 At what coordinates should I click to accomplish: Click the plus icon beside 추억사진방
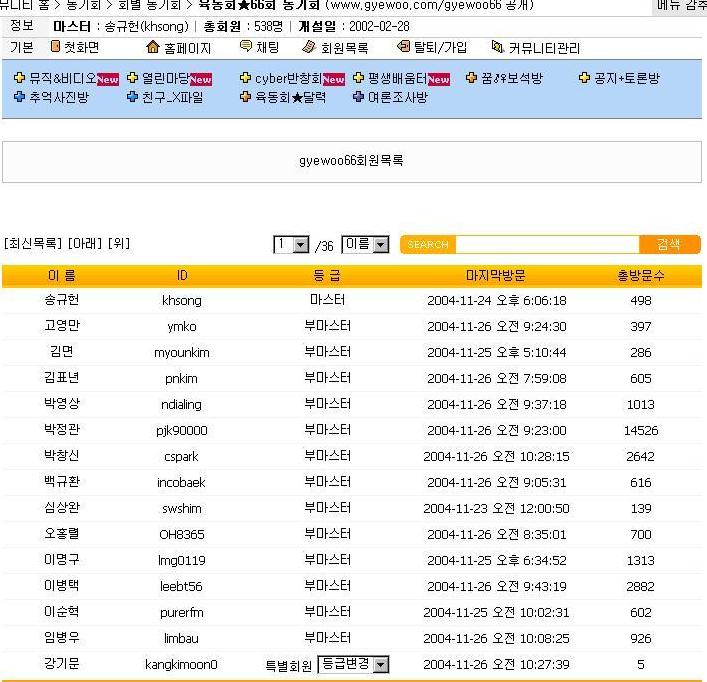click(19, 98)
